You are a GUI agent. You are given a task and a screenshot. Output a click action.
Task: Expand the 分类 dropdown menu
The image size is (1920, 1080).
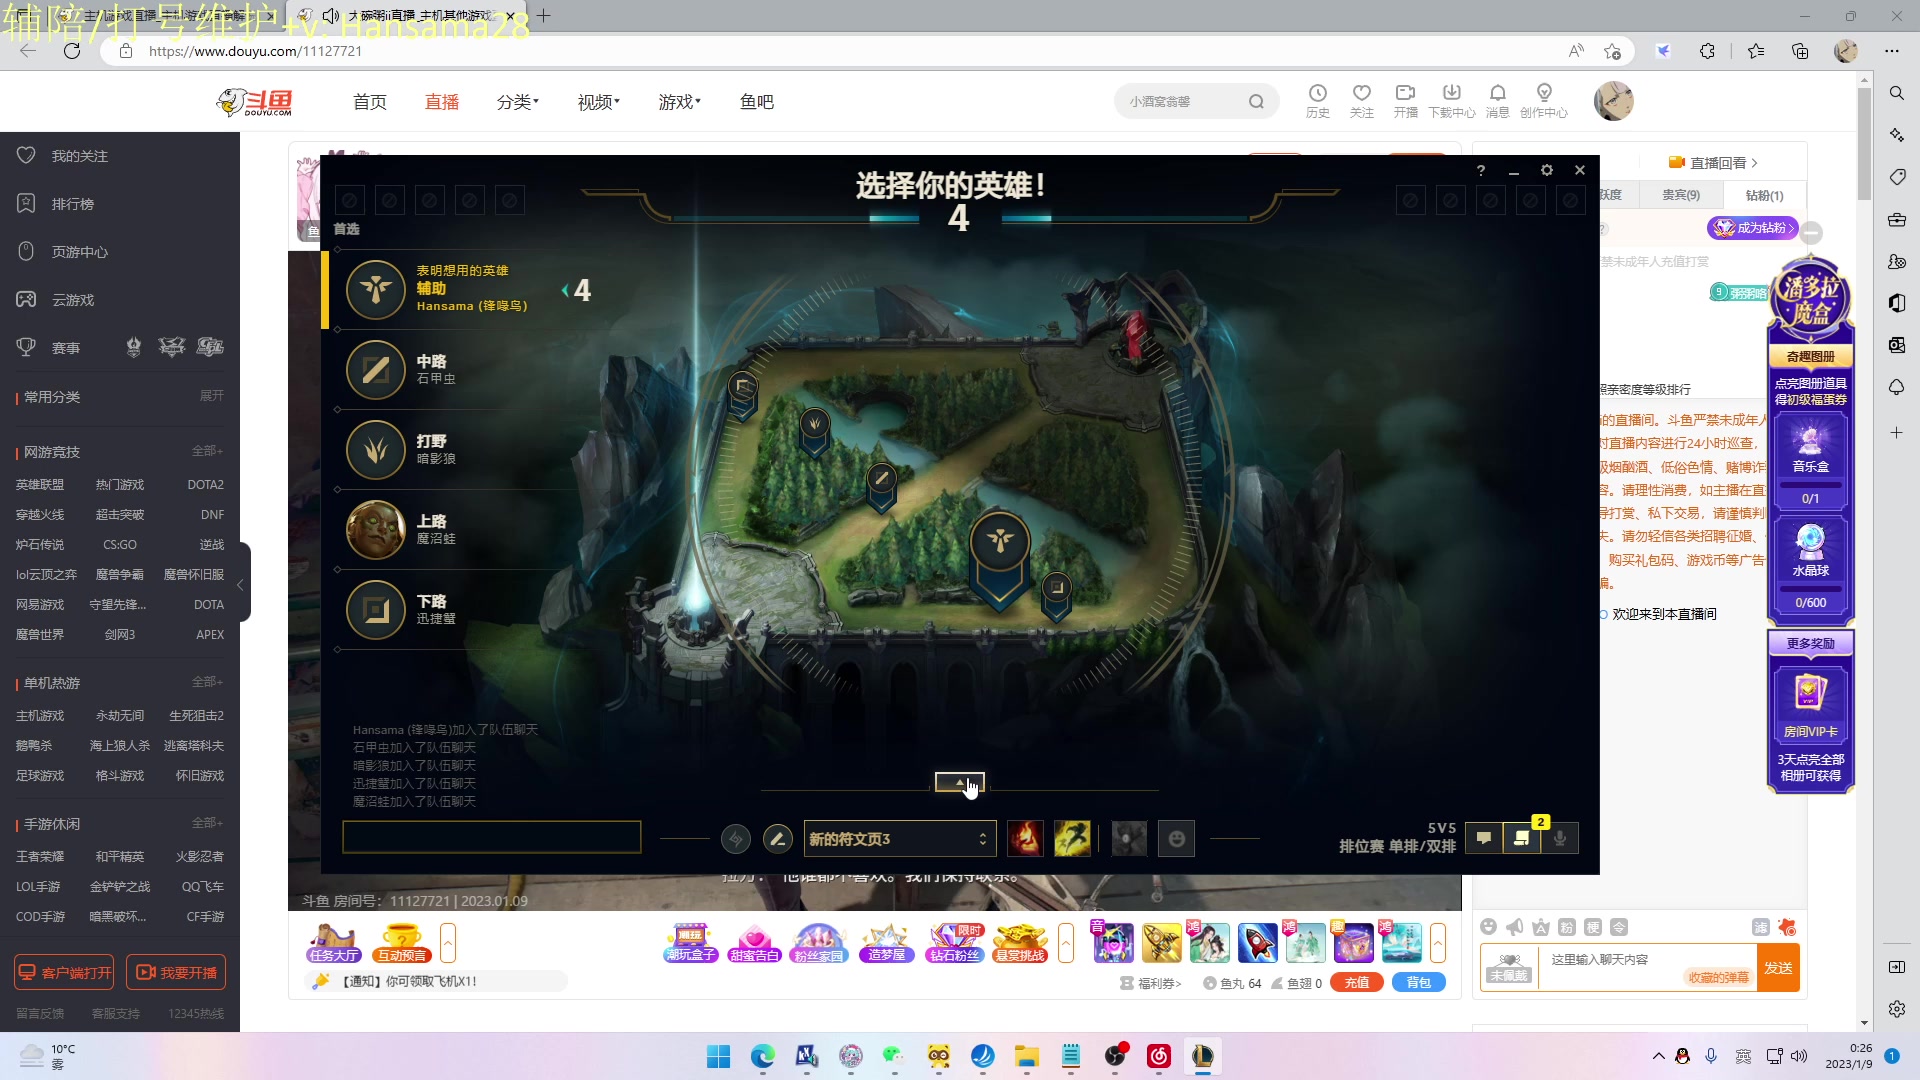518,102
